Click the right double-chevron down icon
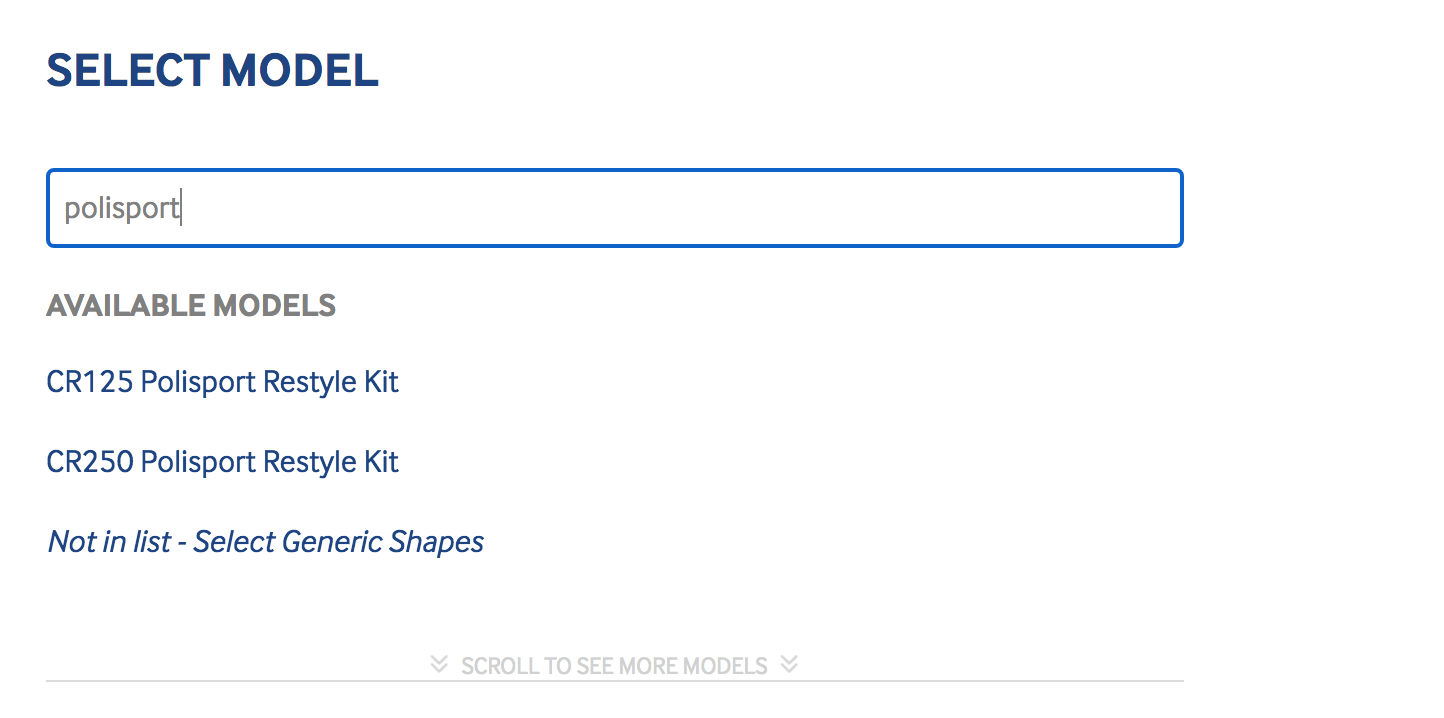1444x718 pixels. coord(789,665)
